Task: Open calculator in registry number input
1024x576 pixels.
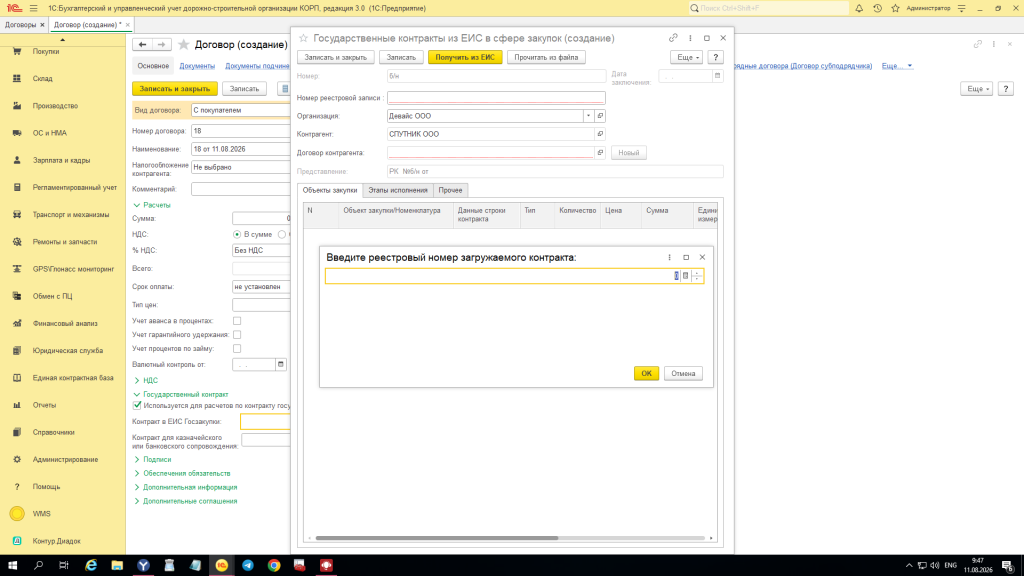Action: point(685,276)
